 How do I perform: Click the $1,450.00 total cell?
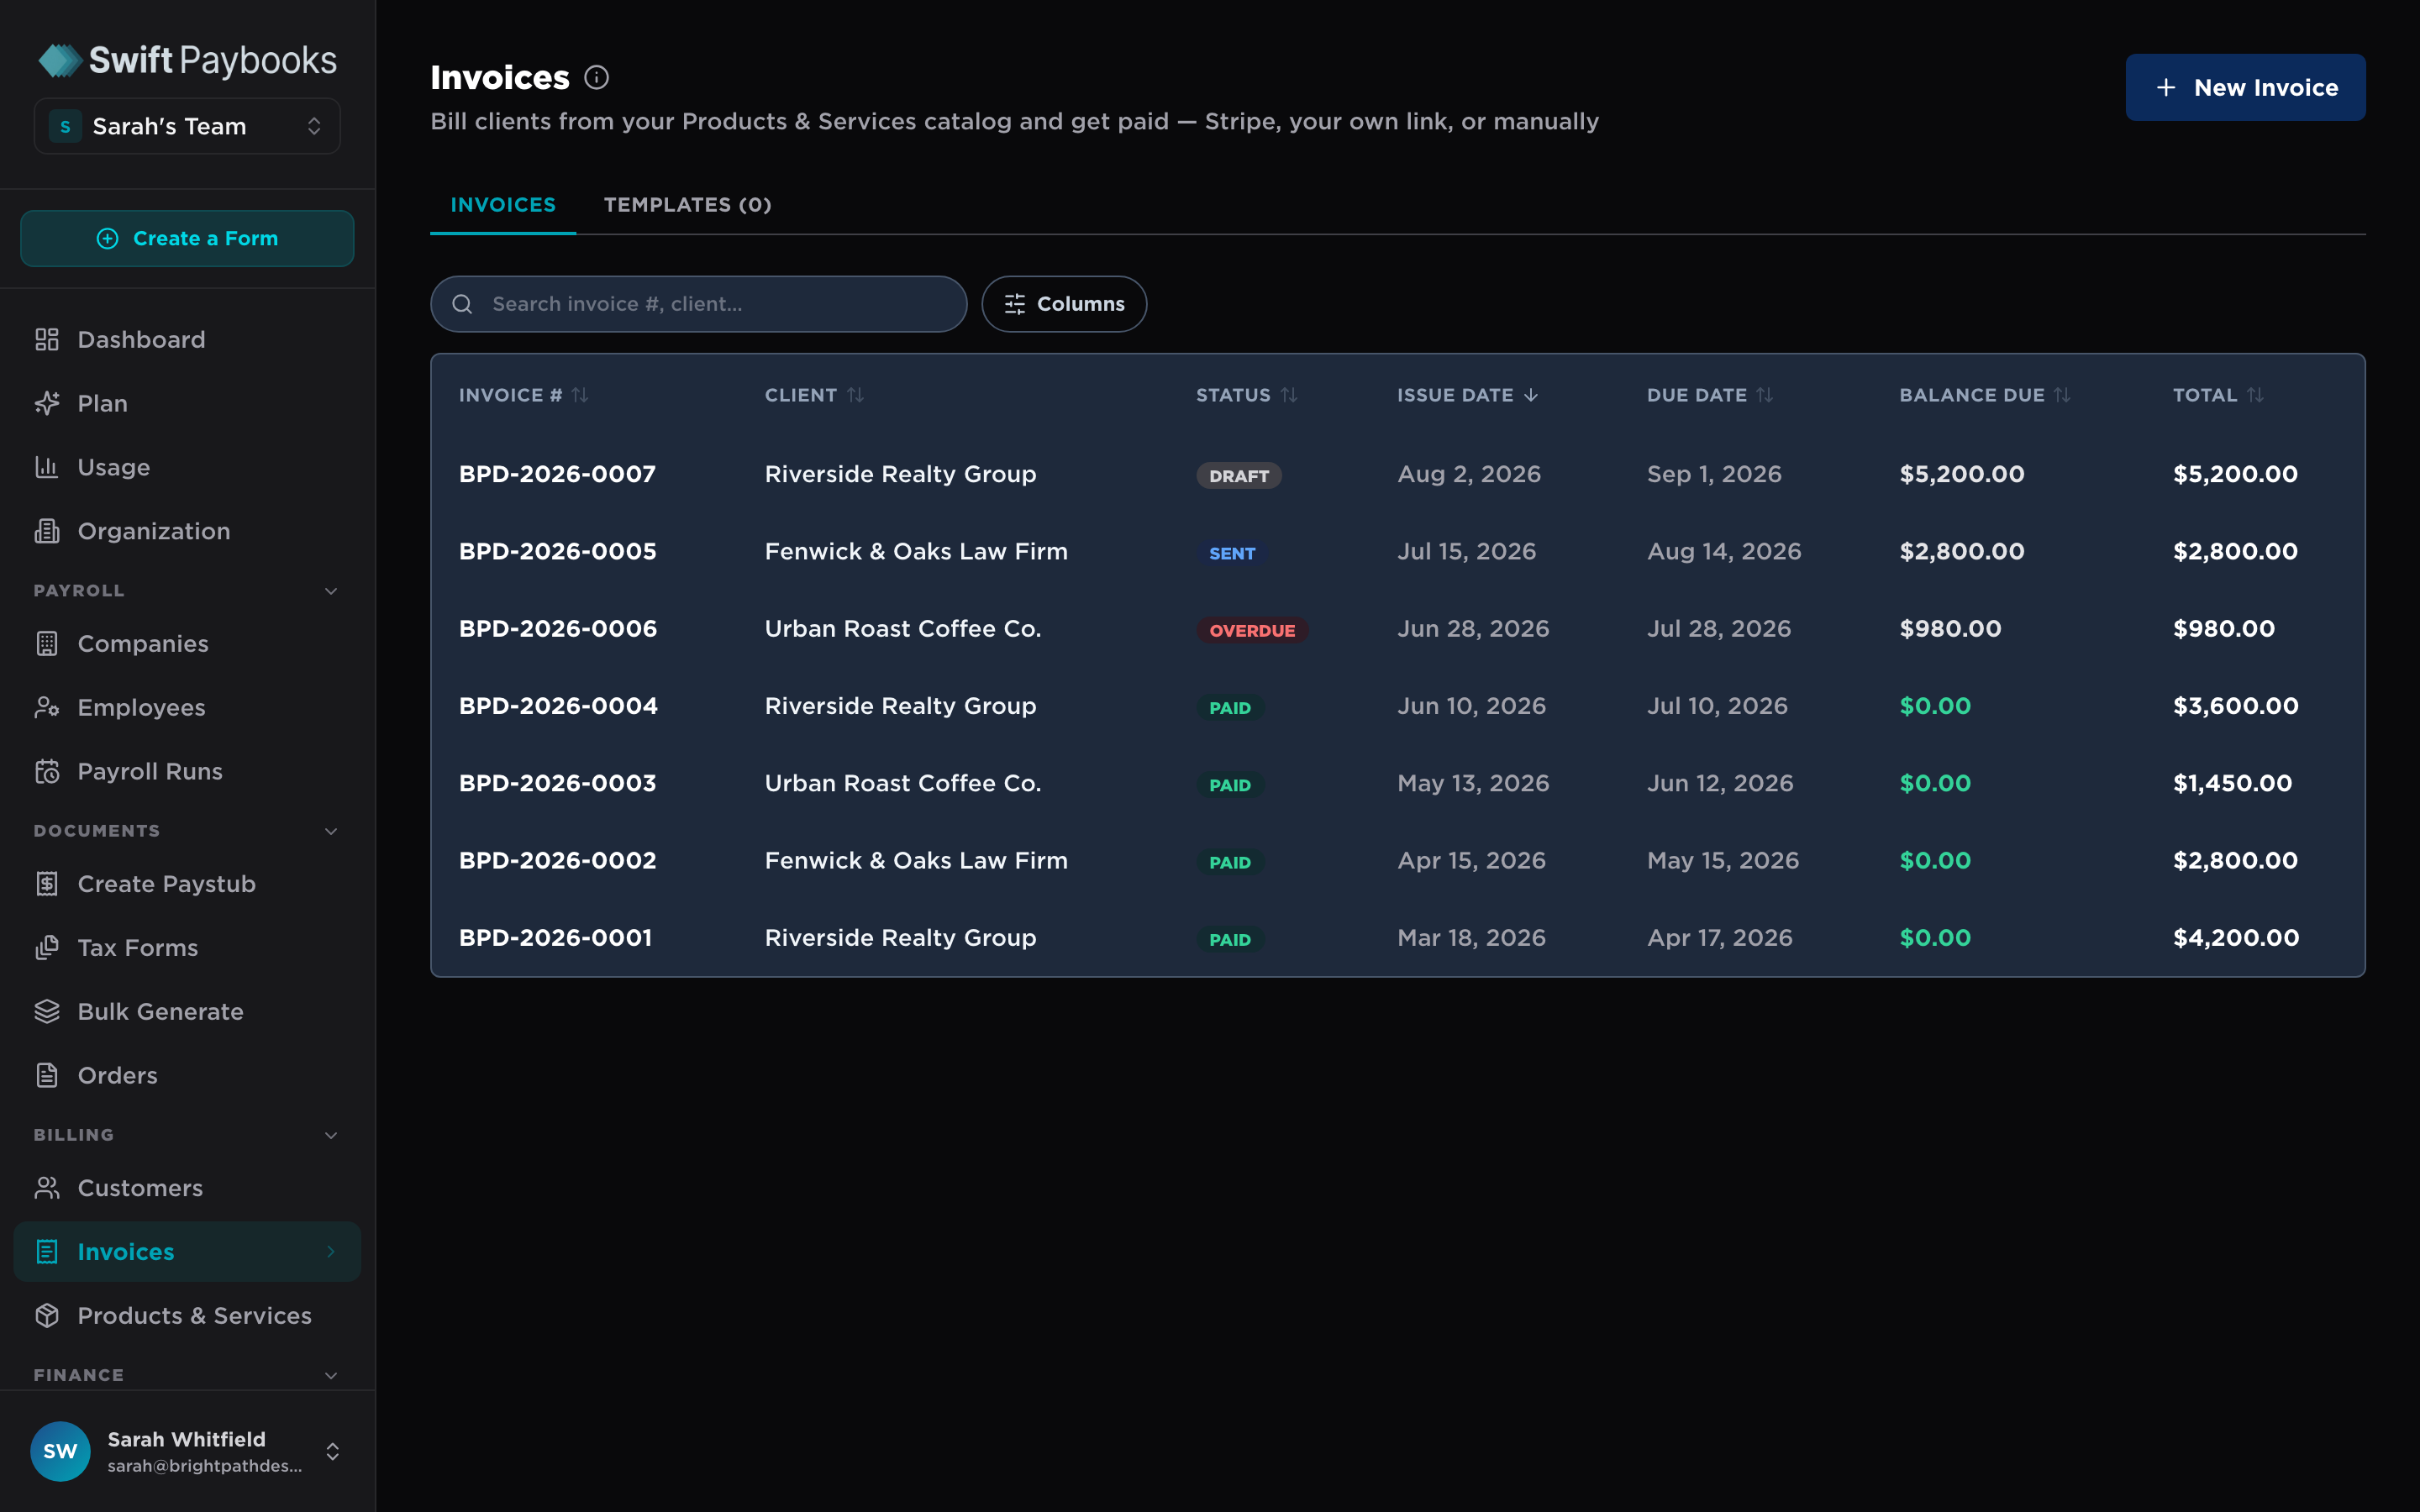tap(2232, 784)
